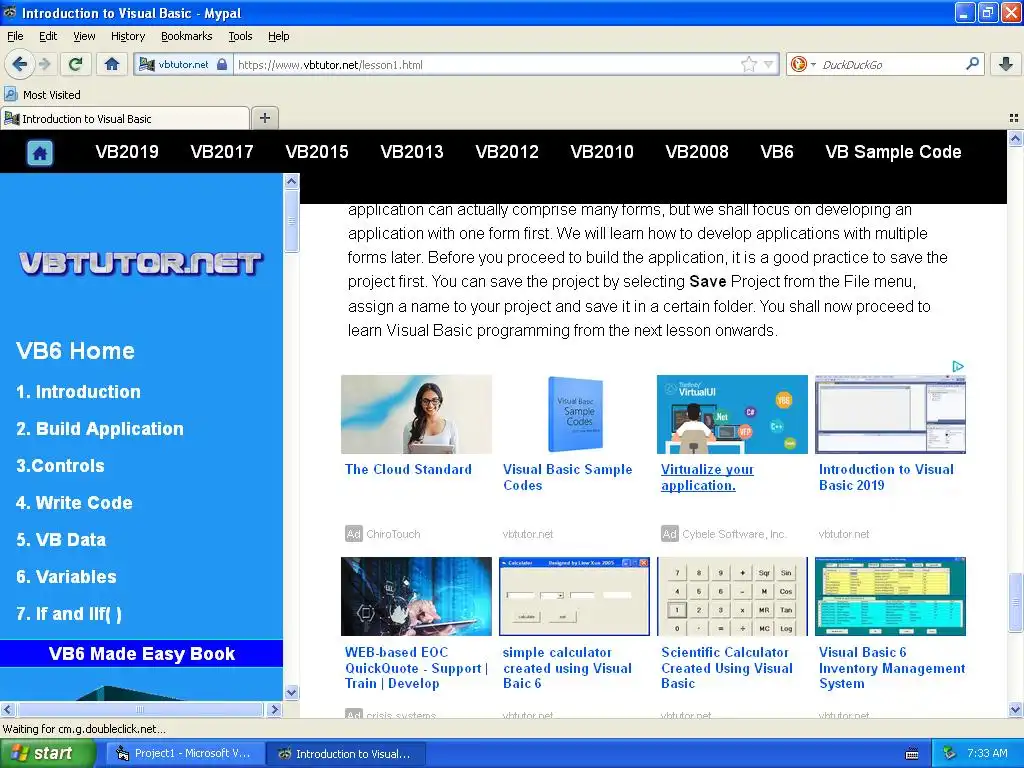
Task: Open the simple calculator thumbnail
Action: click(x=574, y=596)
